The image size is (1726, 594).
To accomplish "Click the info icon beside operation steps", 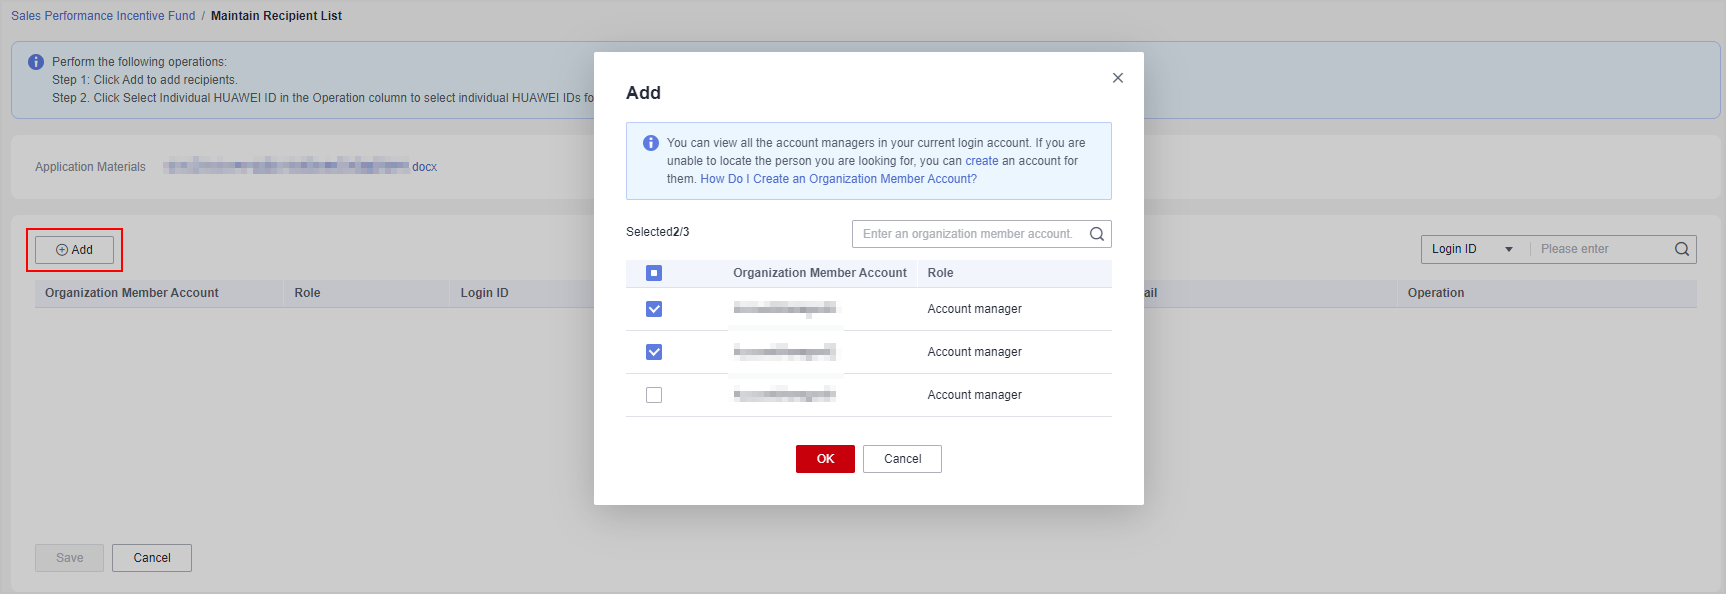I will [36, 62].
